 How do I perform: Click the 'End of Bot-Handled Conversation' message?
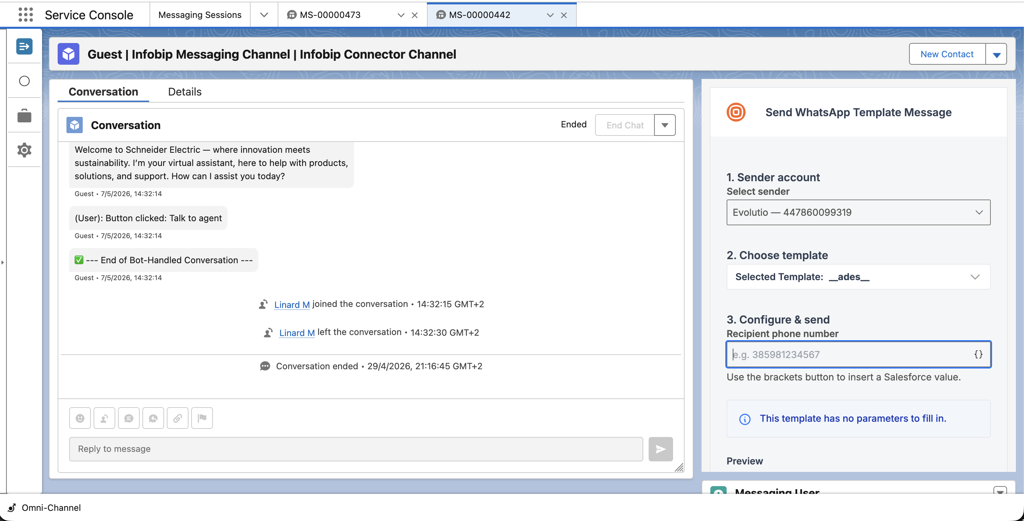pos(164,260)
